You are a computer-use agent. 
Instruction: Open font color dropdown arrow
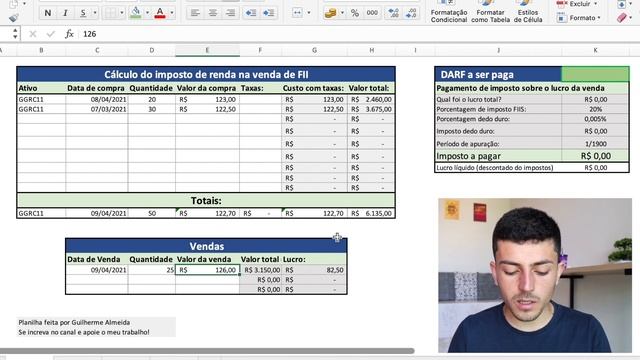[171, 13]
